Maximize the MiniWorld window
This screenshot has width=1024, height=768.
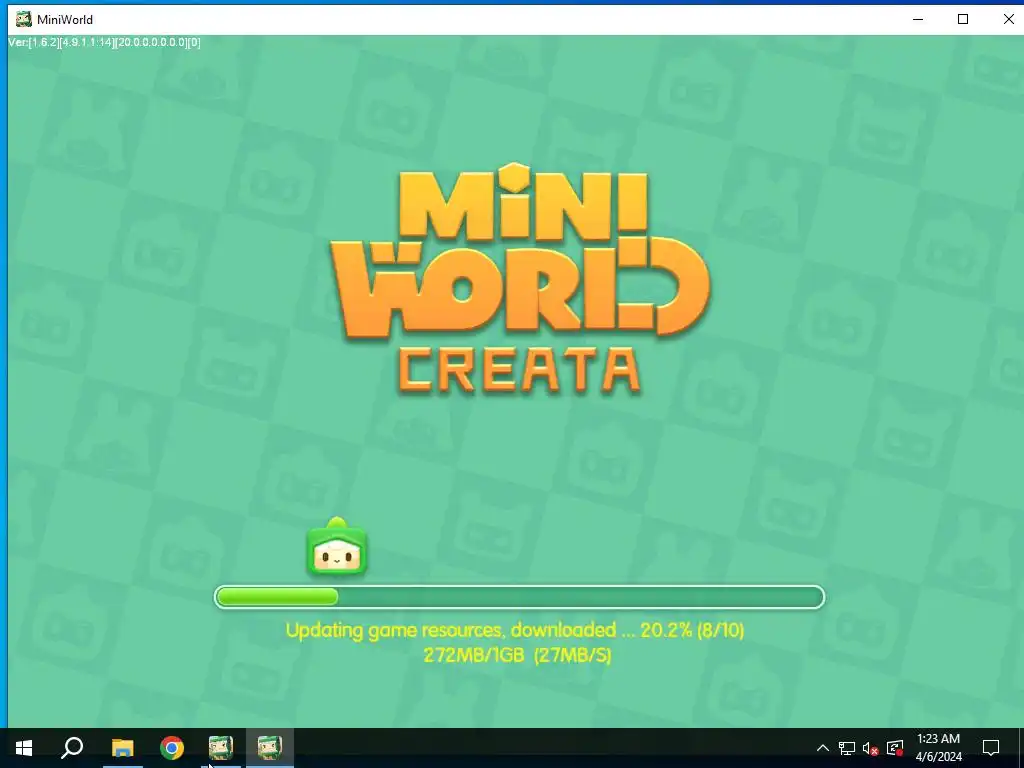pos(963,19)
